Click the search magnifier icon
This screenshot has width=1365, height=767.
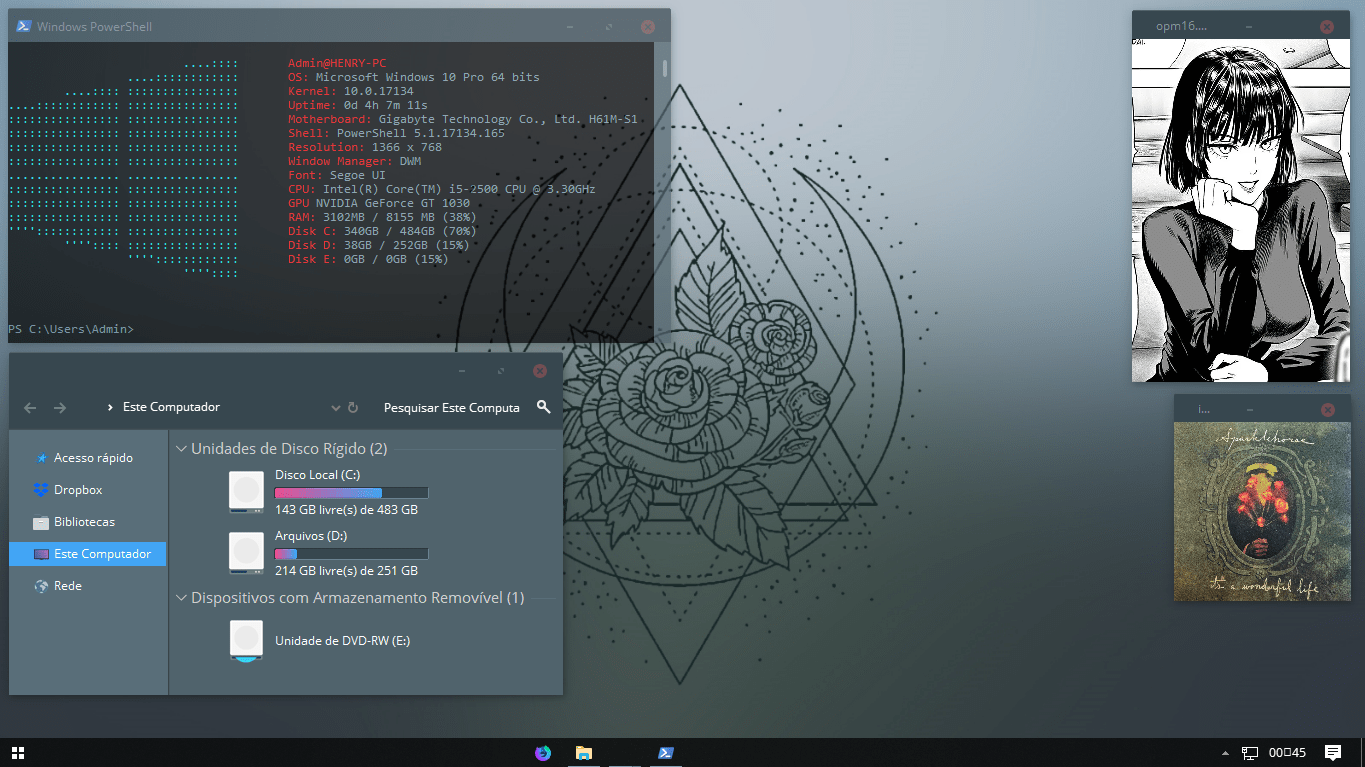(x=543, y=407)
